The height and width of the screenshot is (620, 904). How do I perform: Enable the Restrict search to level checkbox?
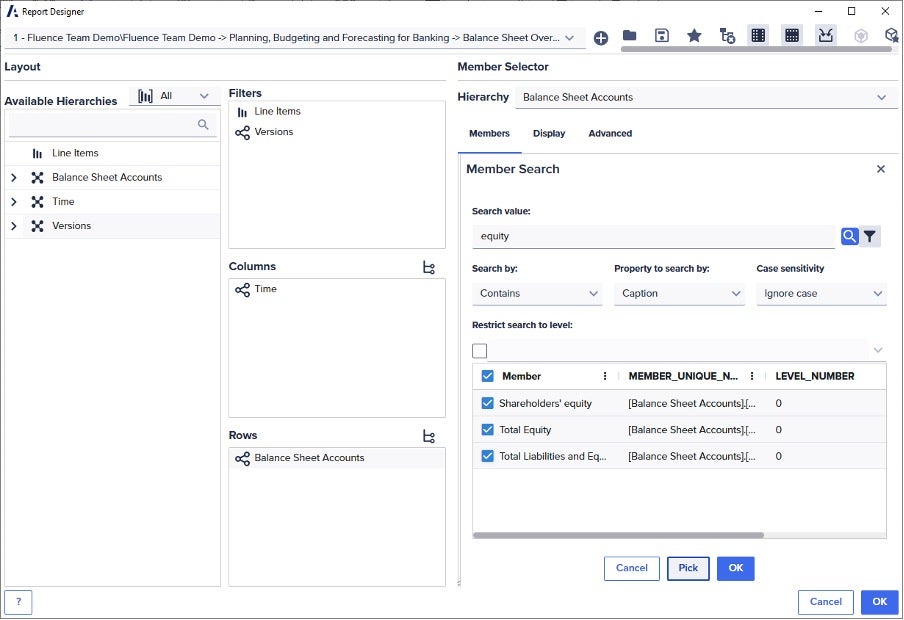pos(480,350)
